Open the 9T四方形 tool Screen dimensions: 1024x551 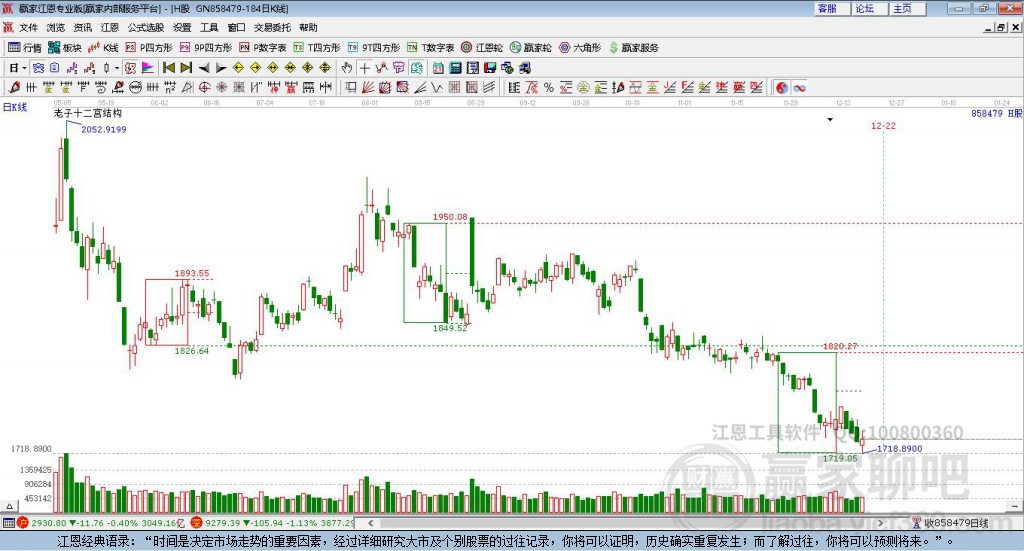point(374,48)
